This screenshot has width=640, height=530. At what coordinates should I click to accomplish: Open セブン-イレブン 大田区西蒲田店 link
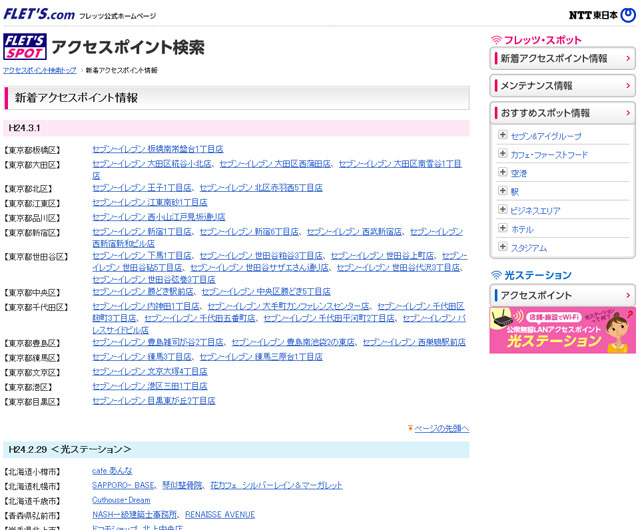coord(275,164)
